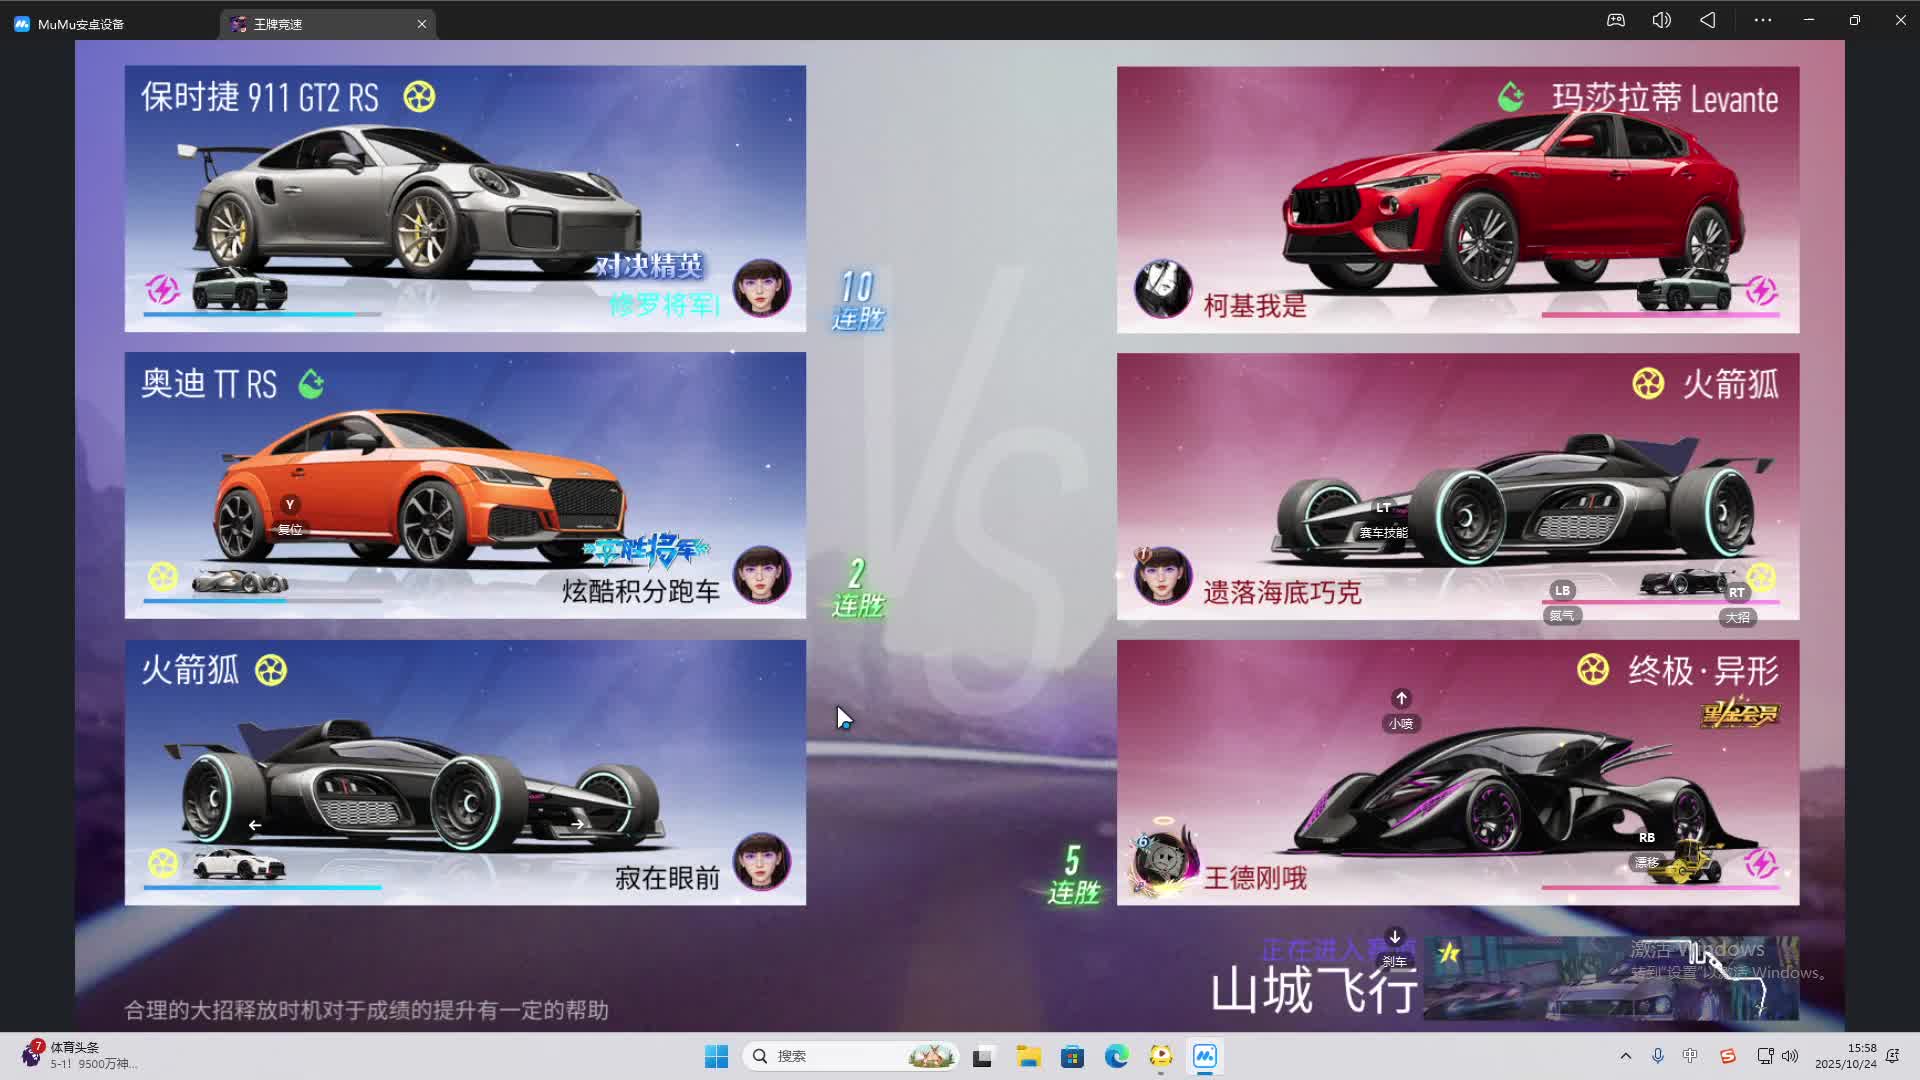Click the RB 漂移 drift key
The width and height of the screenshot is (1920, 1080).
1646,838
